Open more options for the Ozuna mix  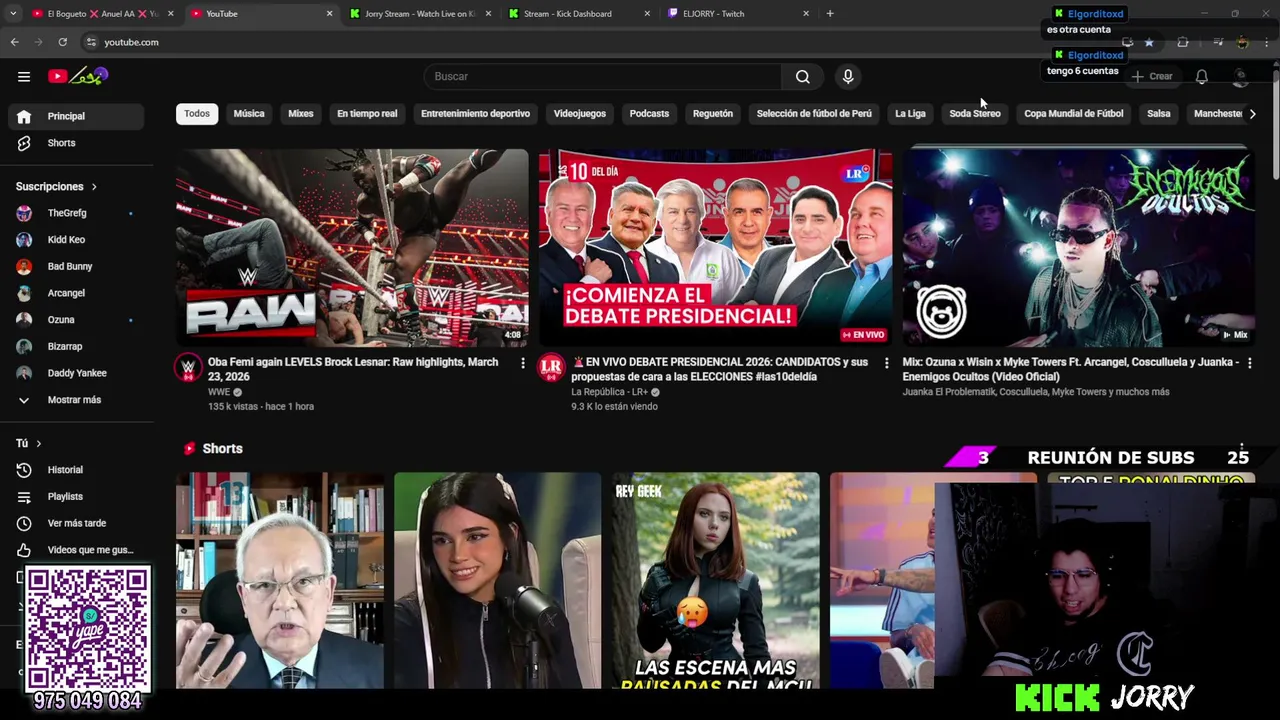pos(1249,363)
